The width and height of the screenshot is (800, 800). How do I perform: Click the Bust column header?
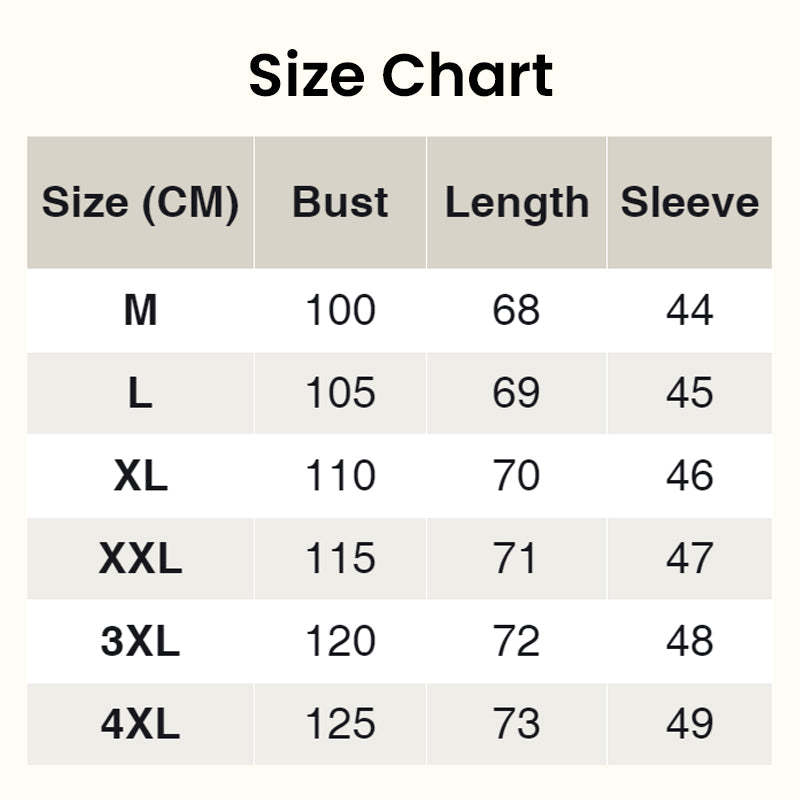coord(340,203)
